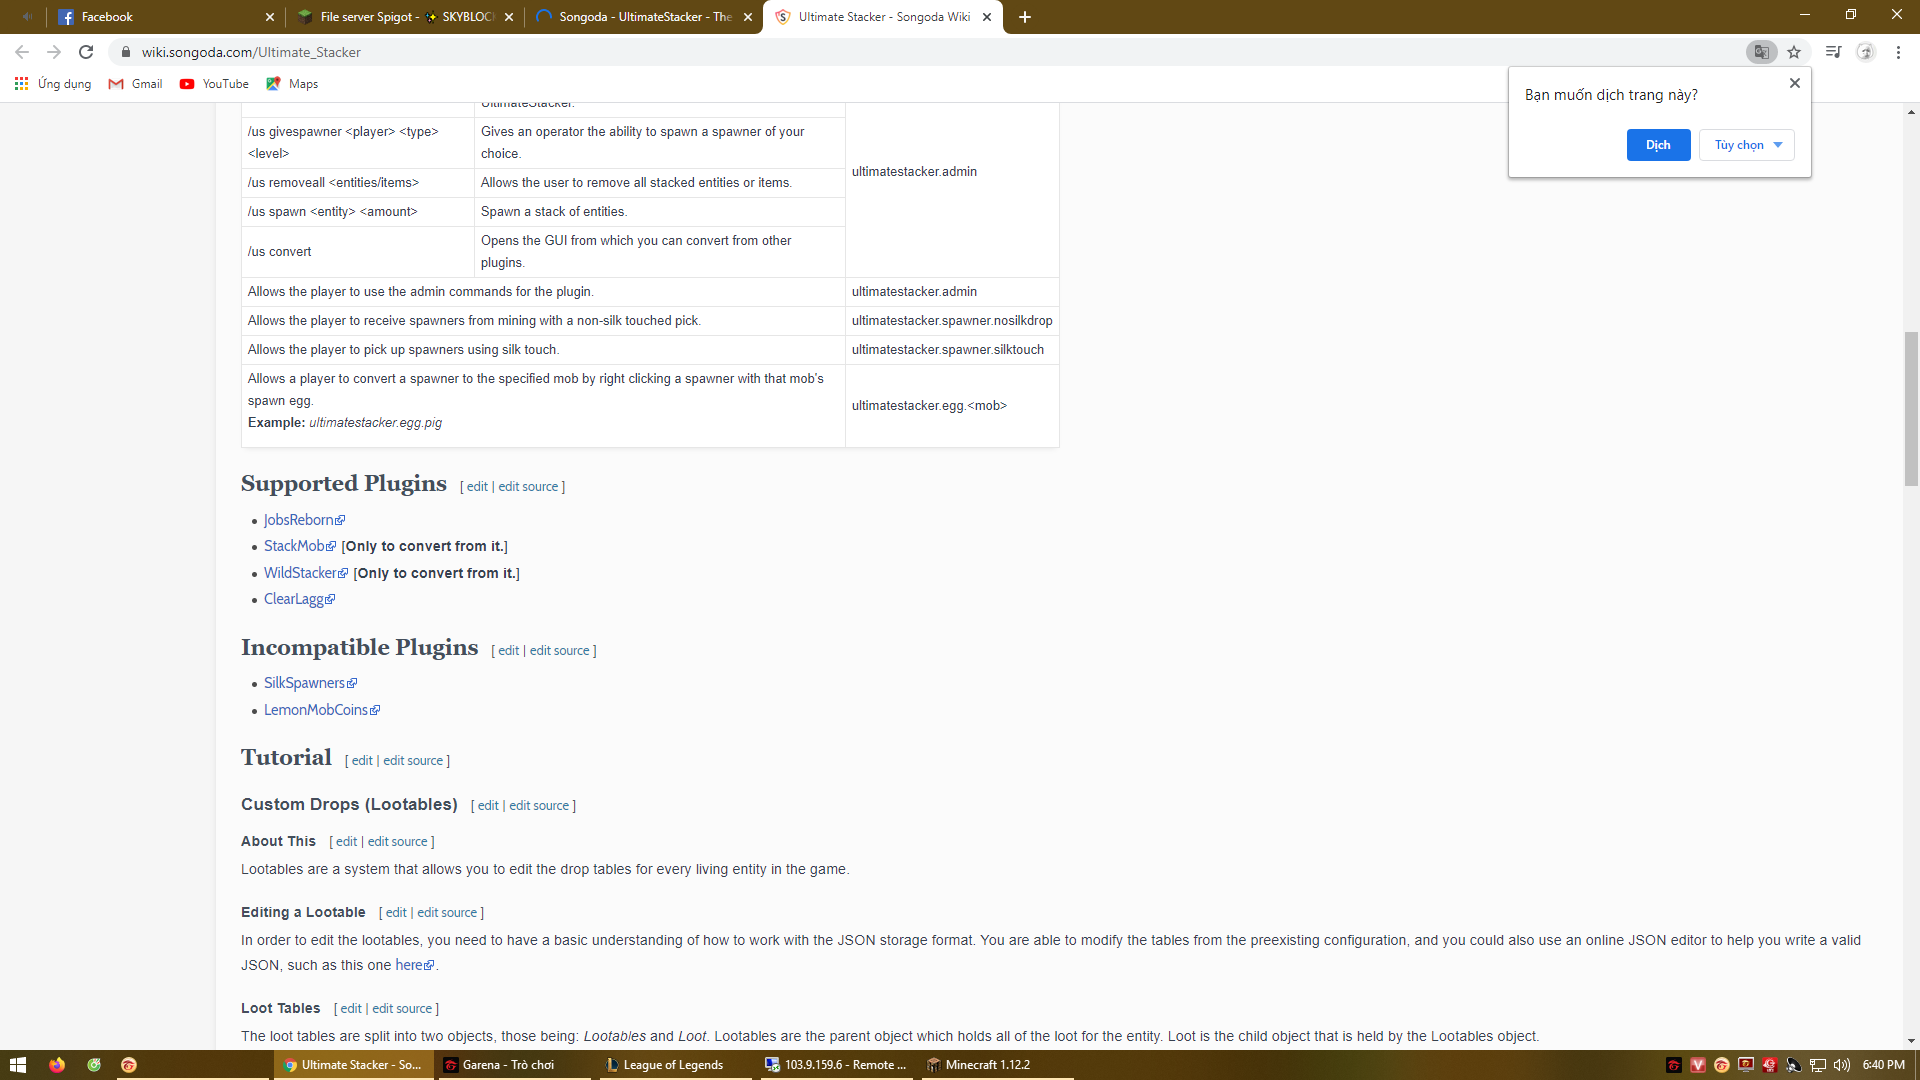The height and width of the screenshot is (1080, 1920).
Task: Open the media control icon in the toolbar
Action: (x=1832, y=52)
